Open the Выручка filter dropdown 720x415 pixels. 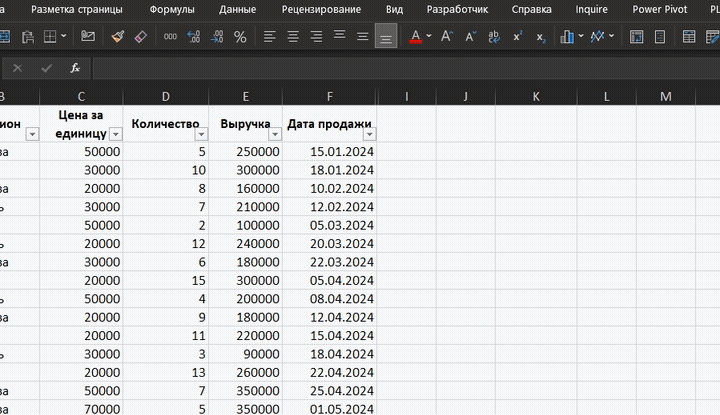pyautogui.click(x=275, y=134)
